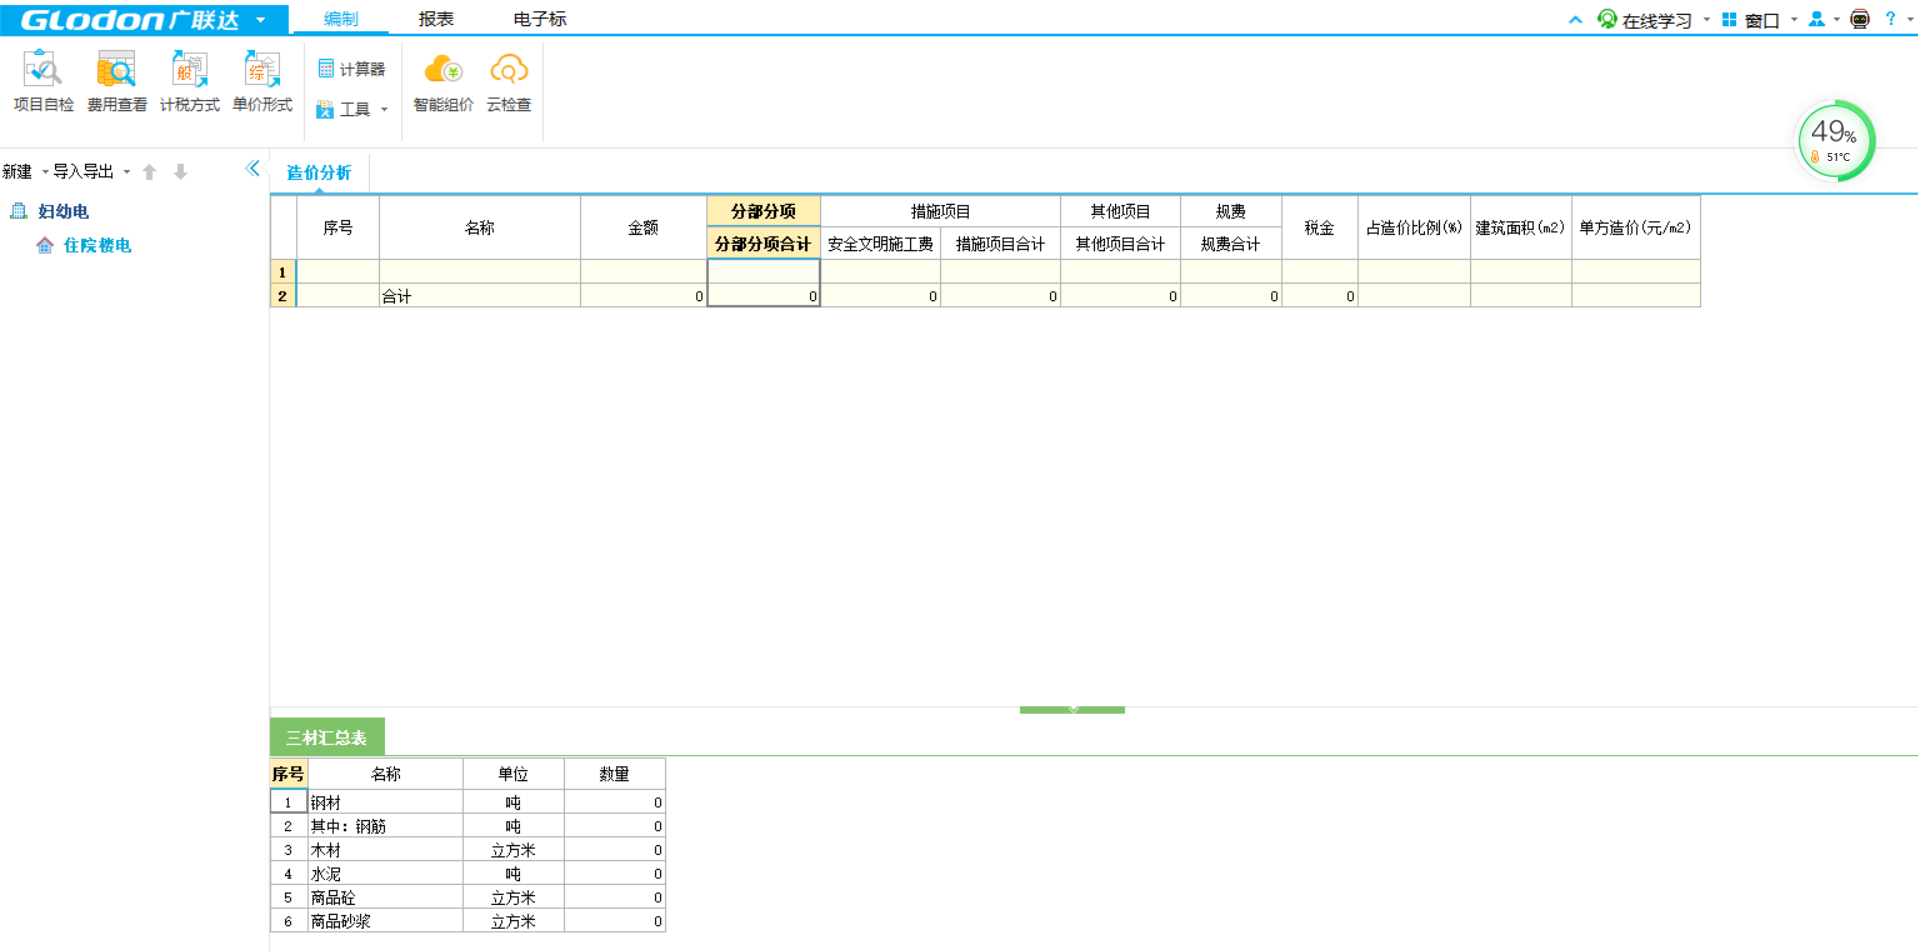Select 妇幼电 in project tree

[x=64, y=211]
